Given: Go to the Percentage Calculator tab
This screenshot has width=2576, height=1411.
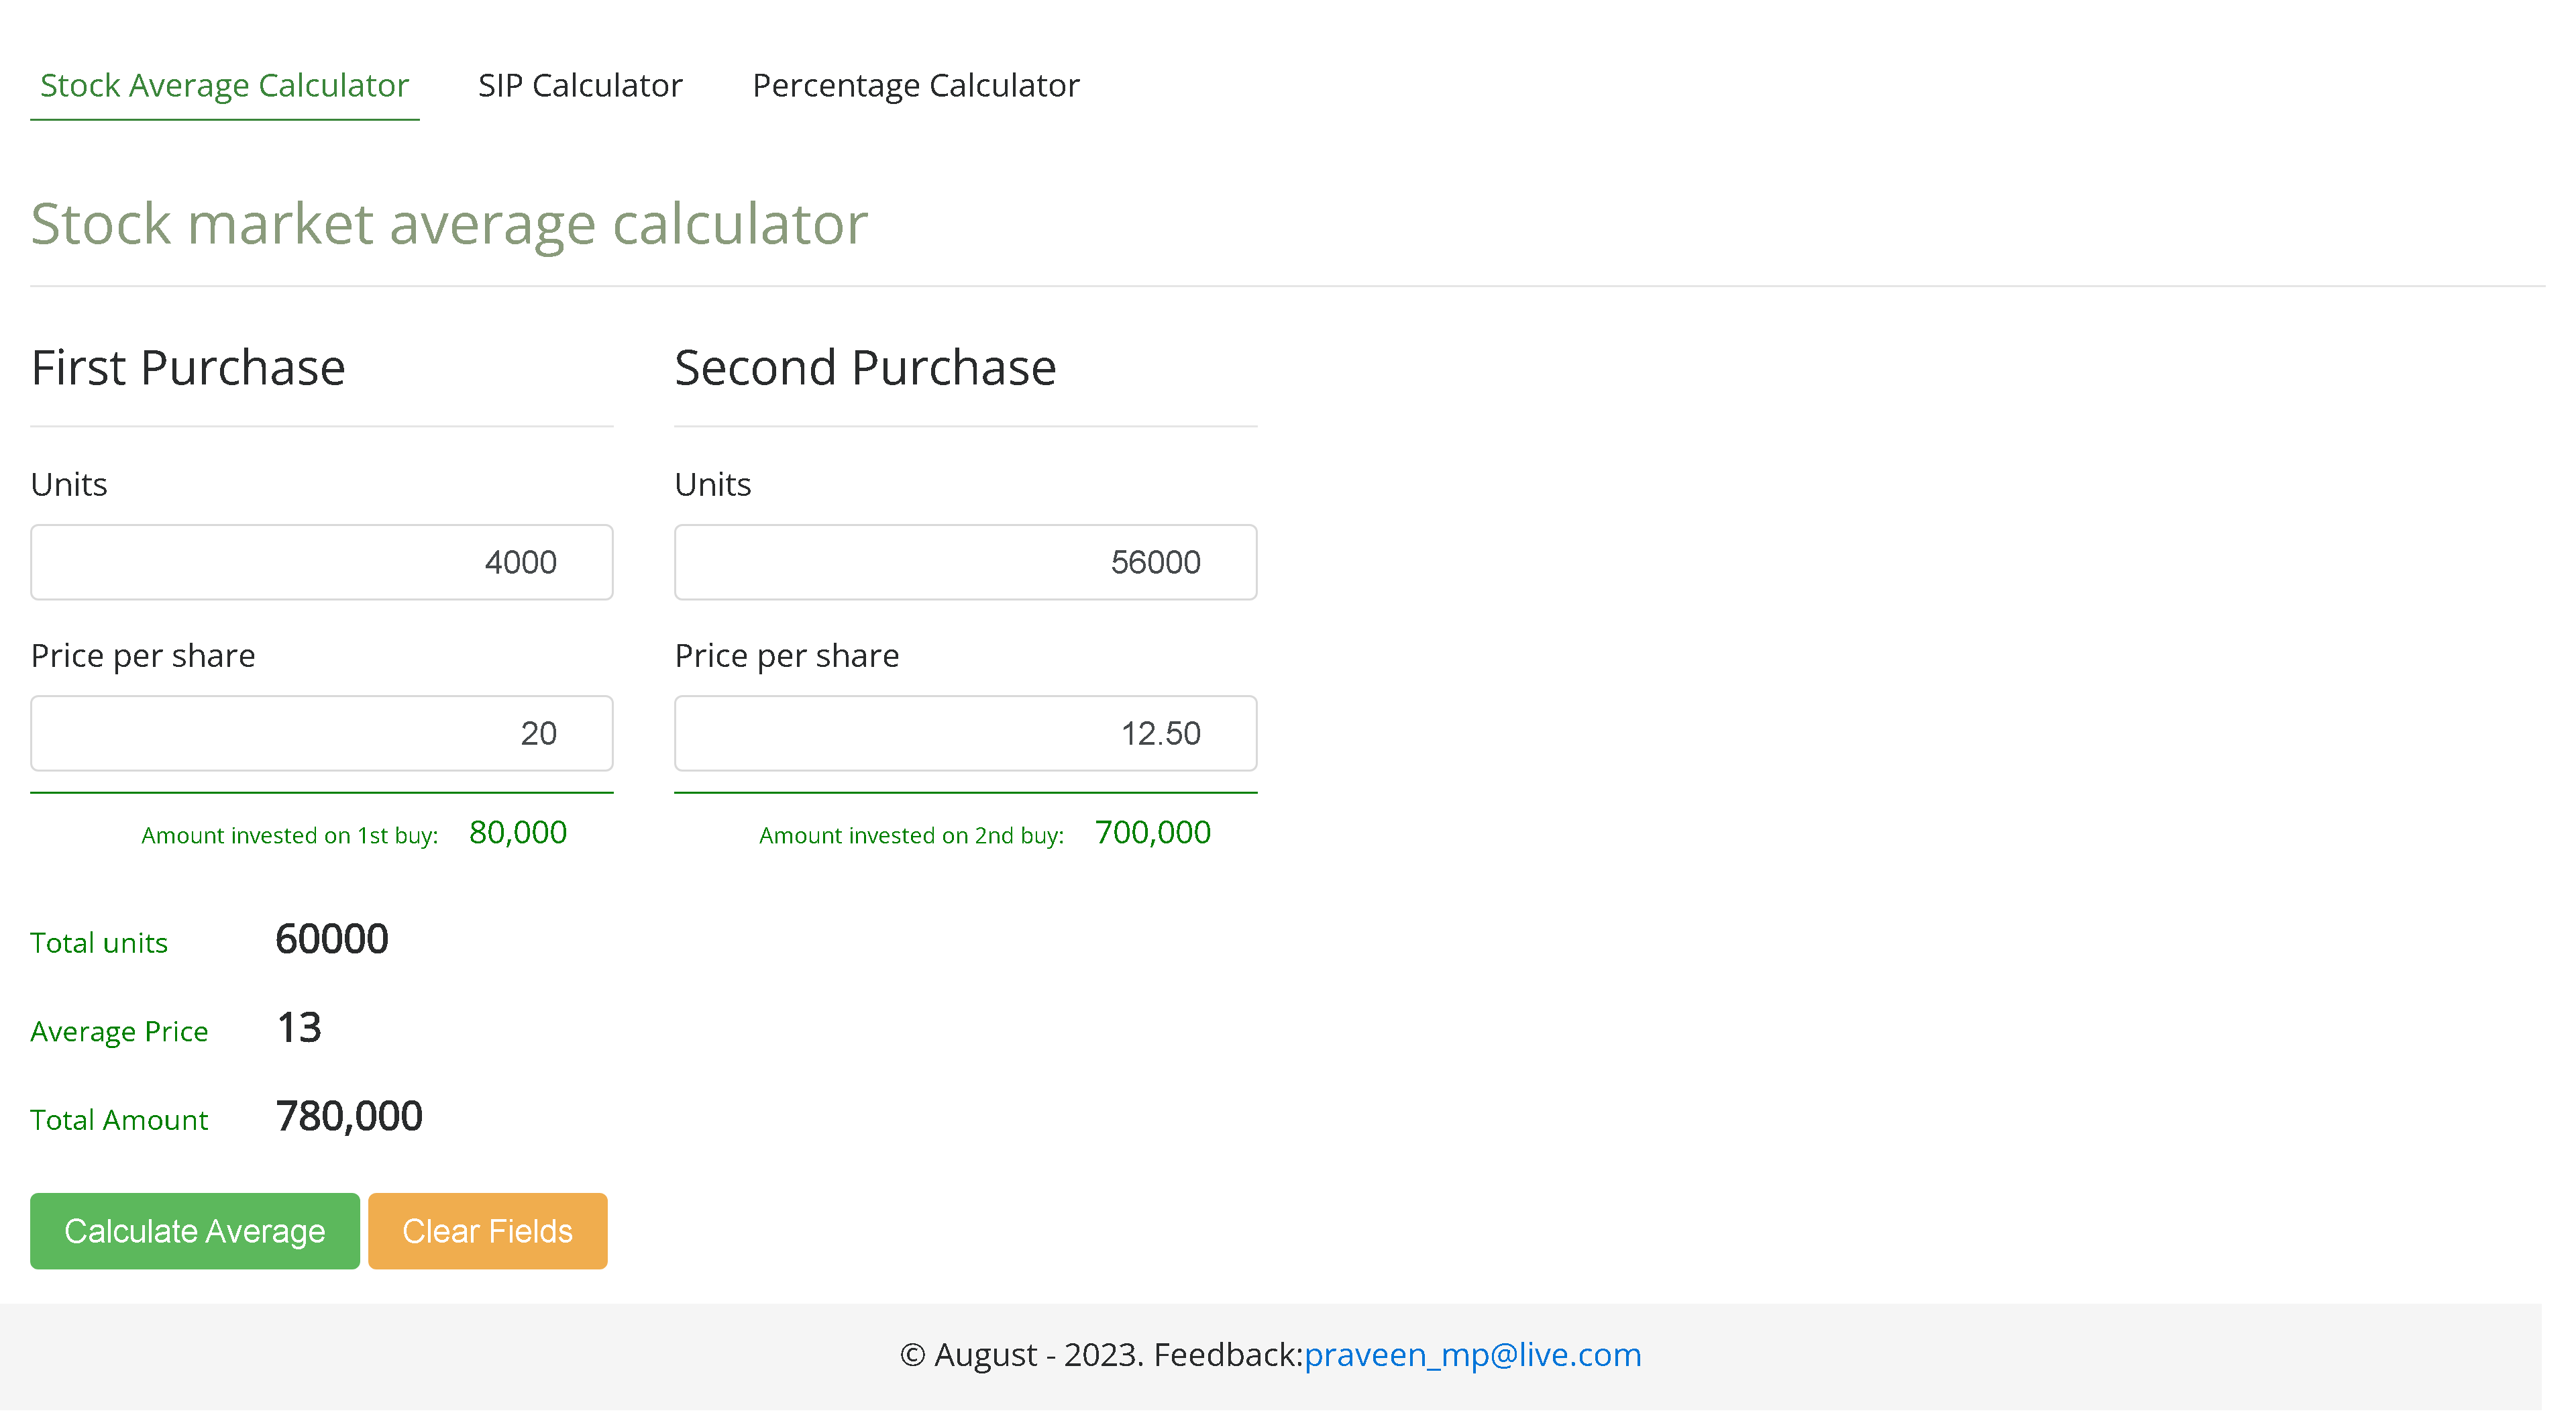Looking at the screenshot, I should click(915, 86).
